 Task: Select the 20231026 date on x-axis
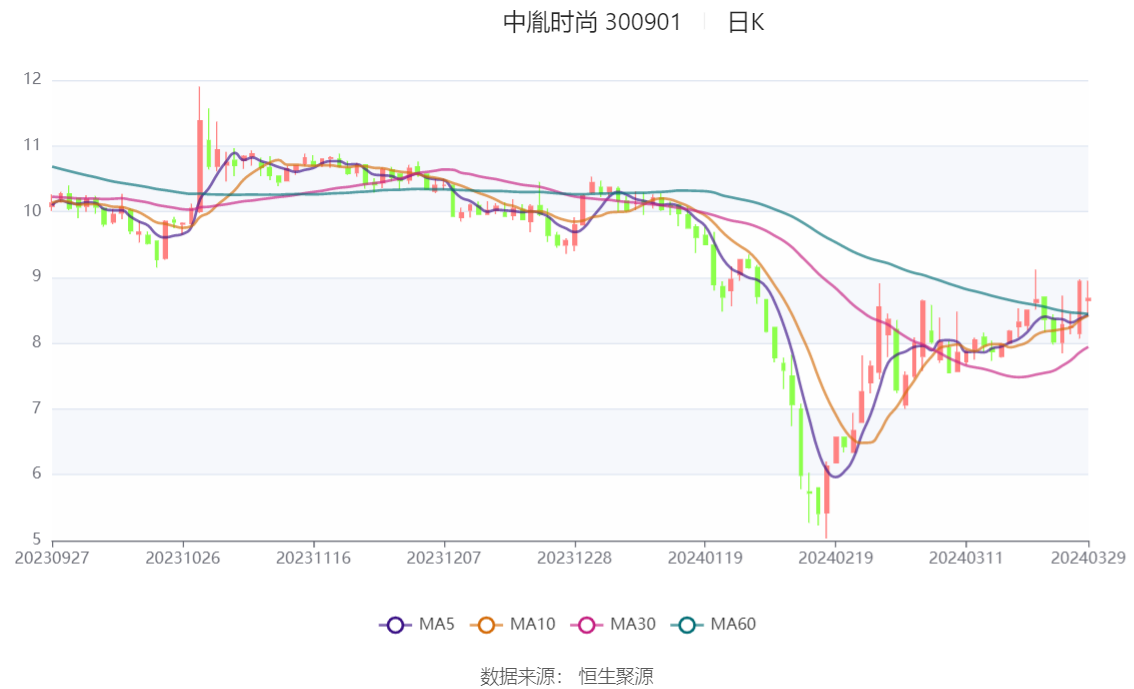point(183,558)
